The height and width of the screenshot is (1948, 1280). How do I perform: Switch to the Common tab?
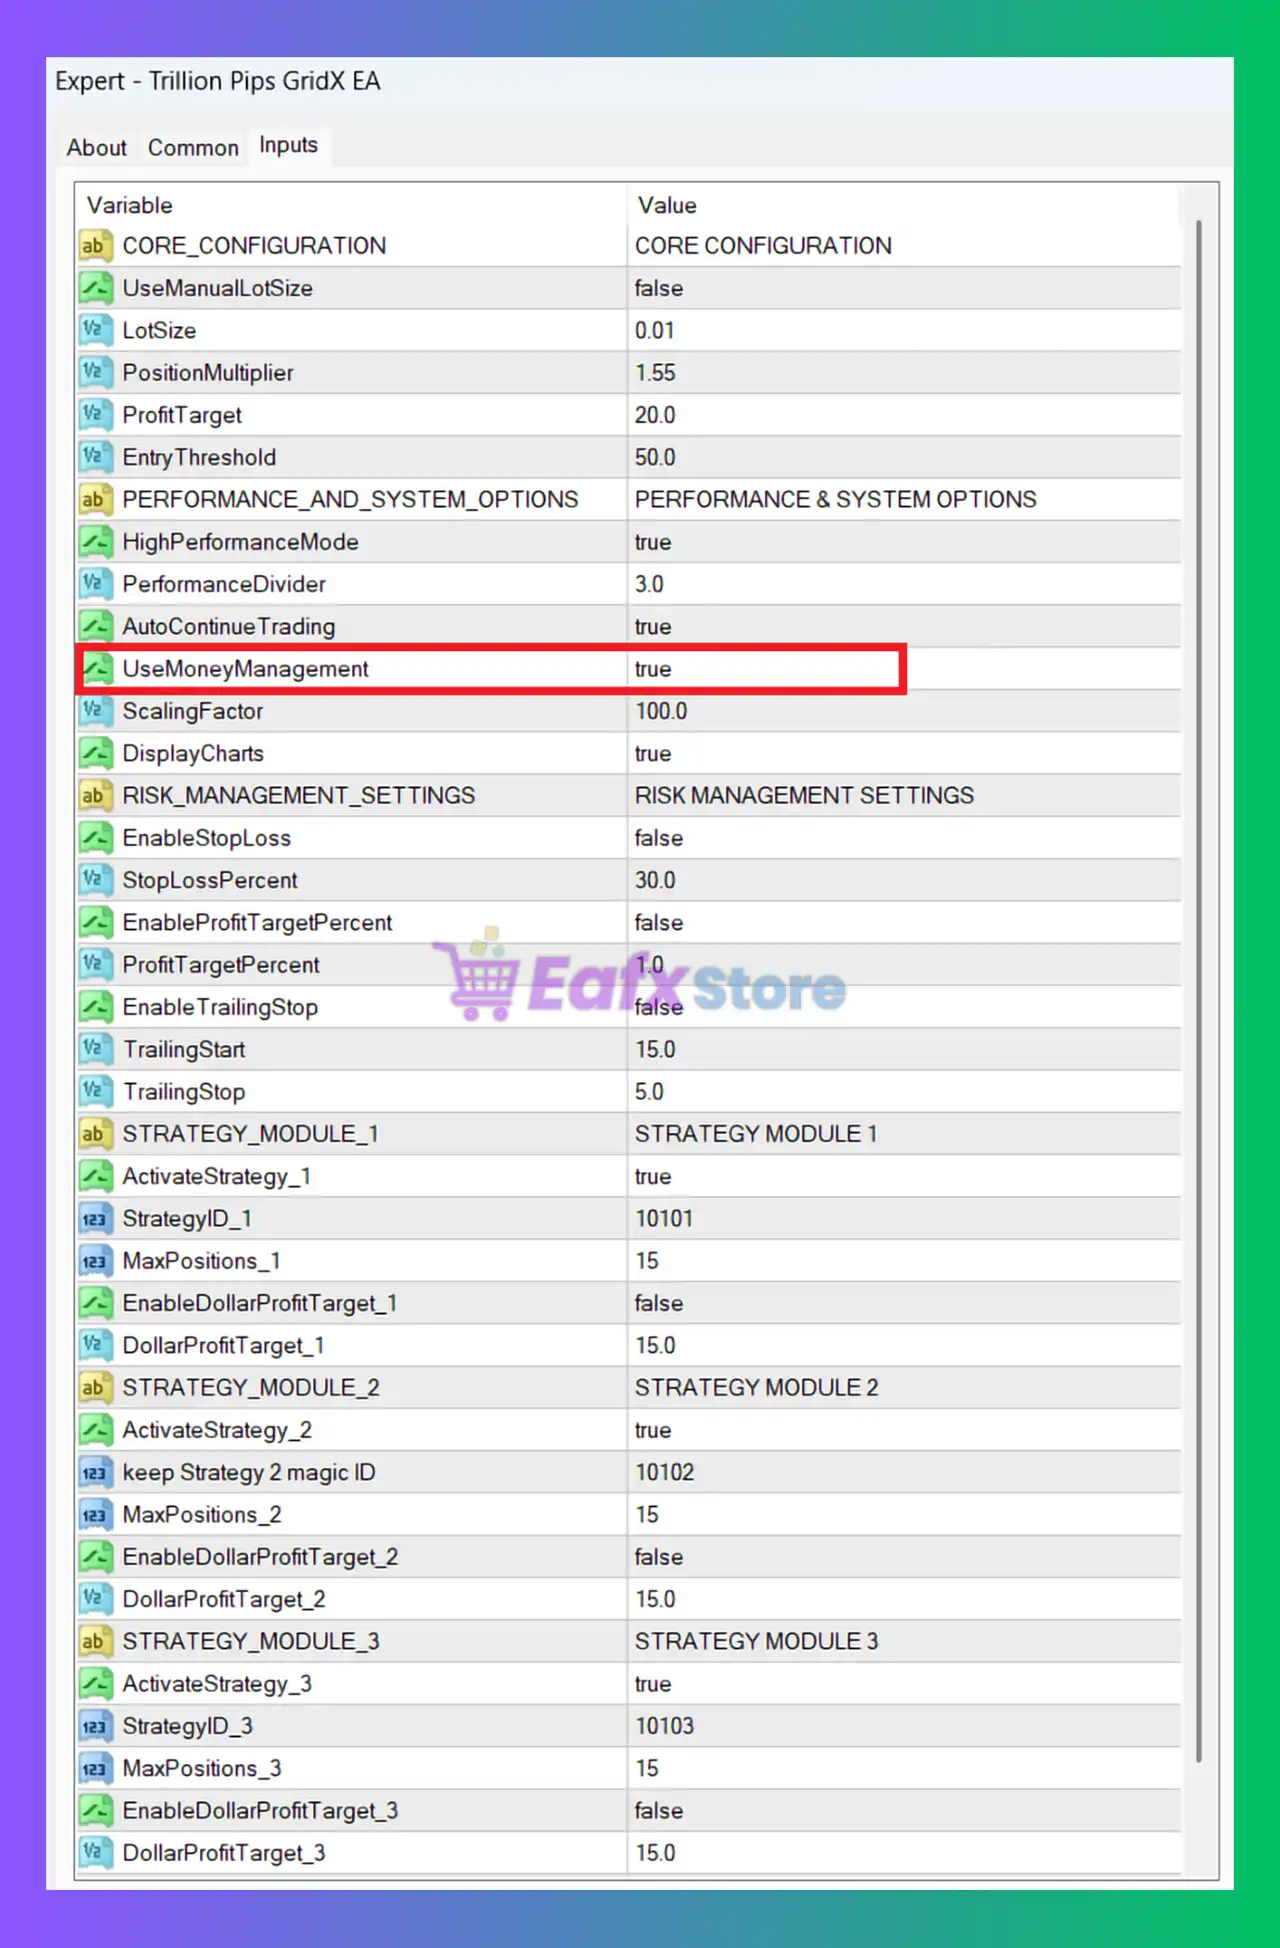tap(193, 148)
